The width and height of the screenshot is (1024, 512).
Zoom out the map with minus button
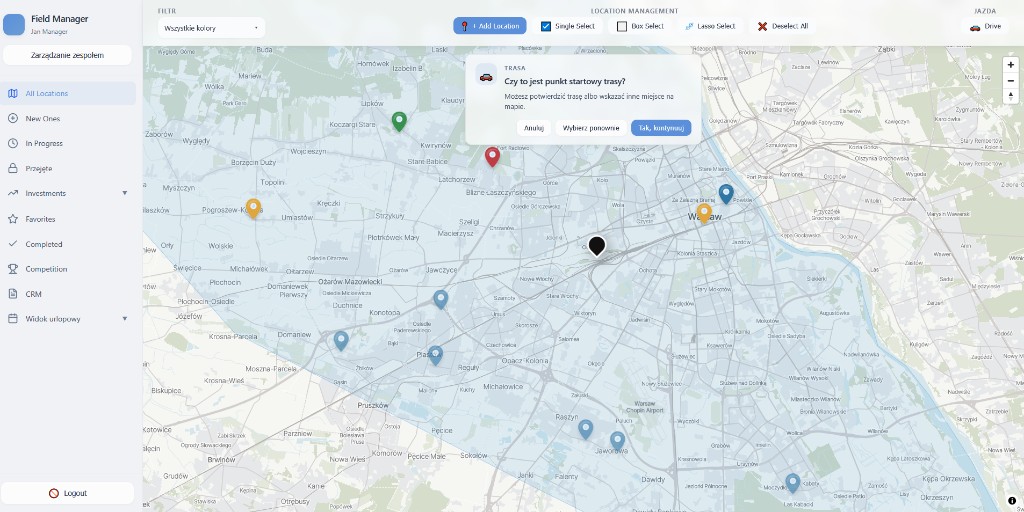(1010, 80)
